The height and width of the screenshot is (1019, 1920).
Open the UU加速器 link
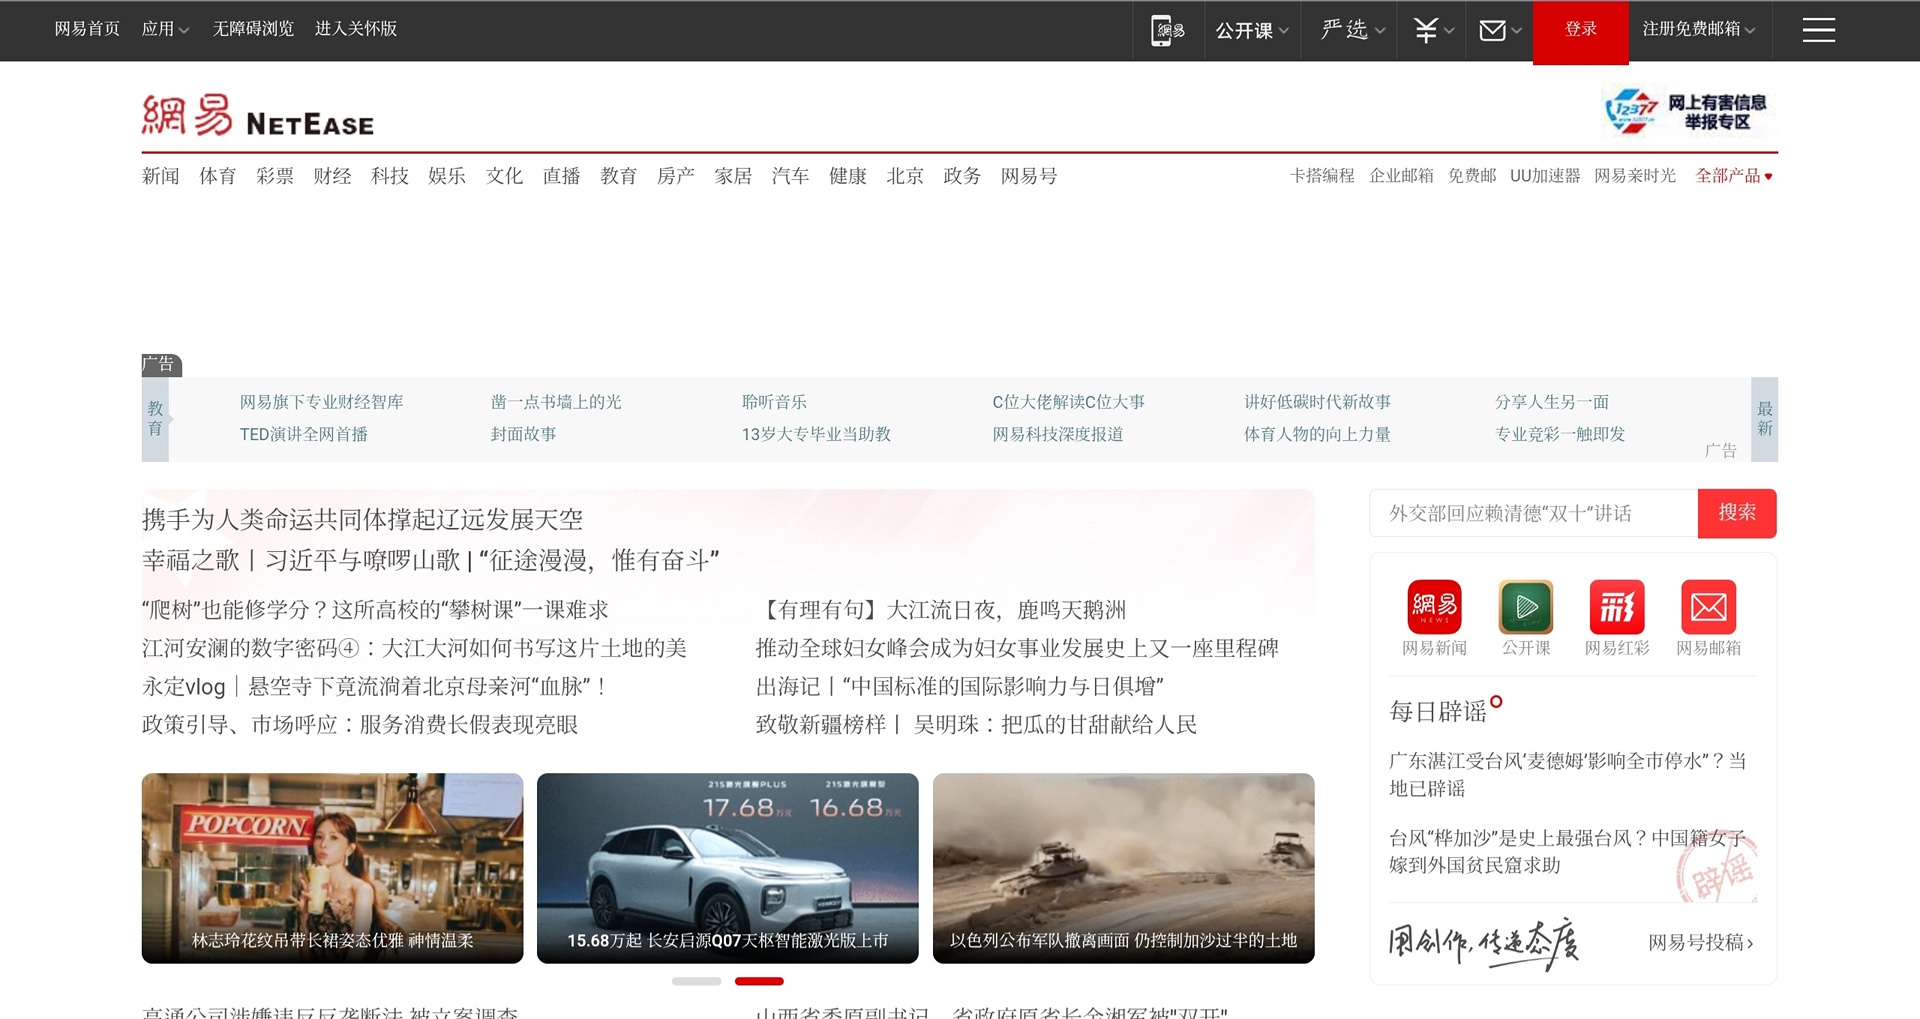1545,176
